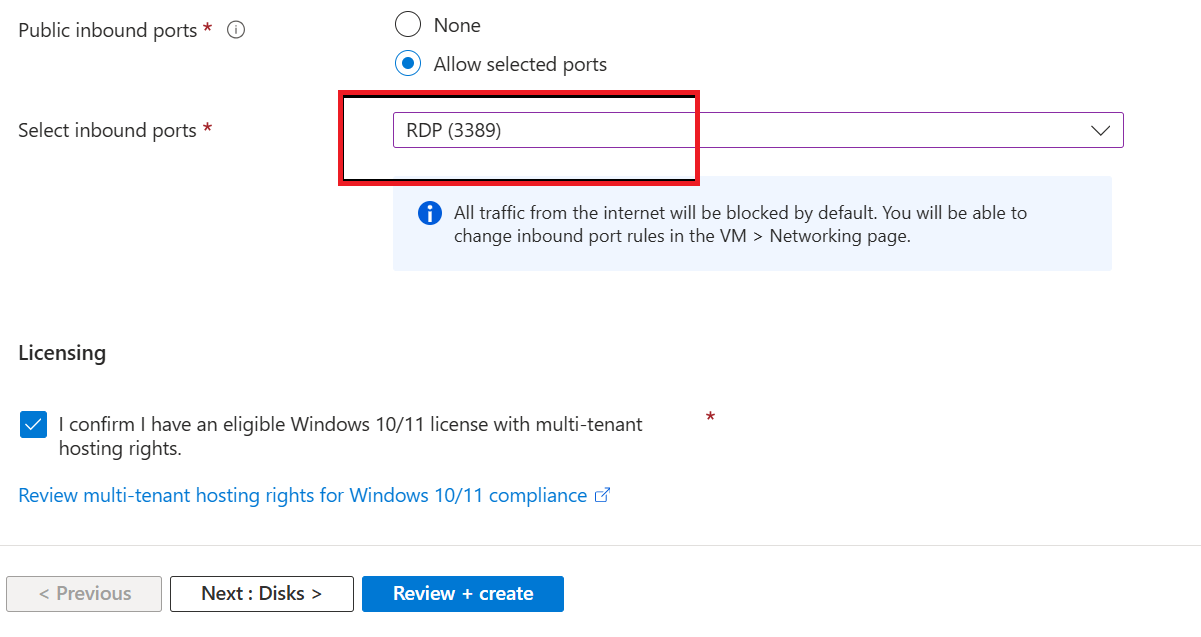Click the external link icon after the compliance link
Viewport: 1201px width, 637px height.
(x=603, y=495)
